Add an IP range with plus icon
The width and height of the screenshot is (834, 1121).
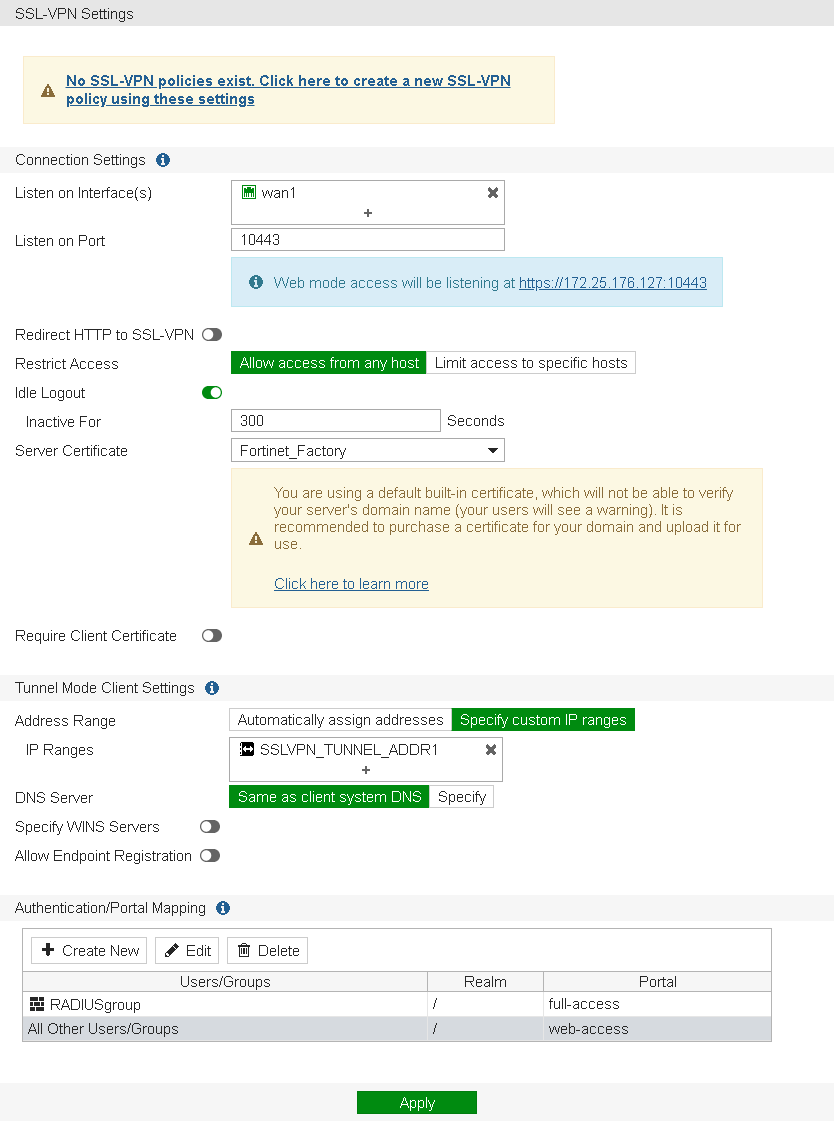pyautogui.click(x=366, y=770)
